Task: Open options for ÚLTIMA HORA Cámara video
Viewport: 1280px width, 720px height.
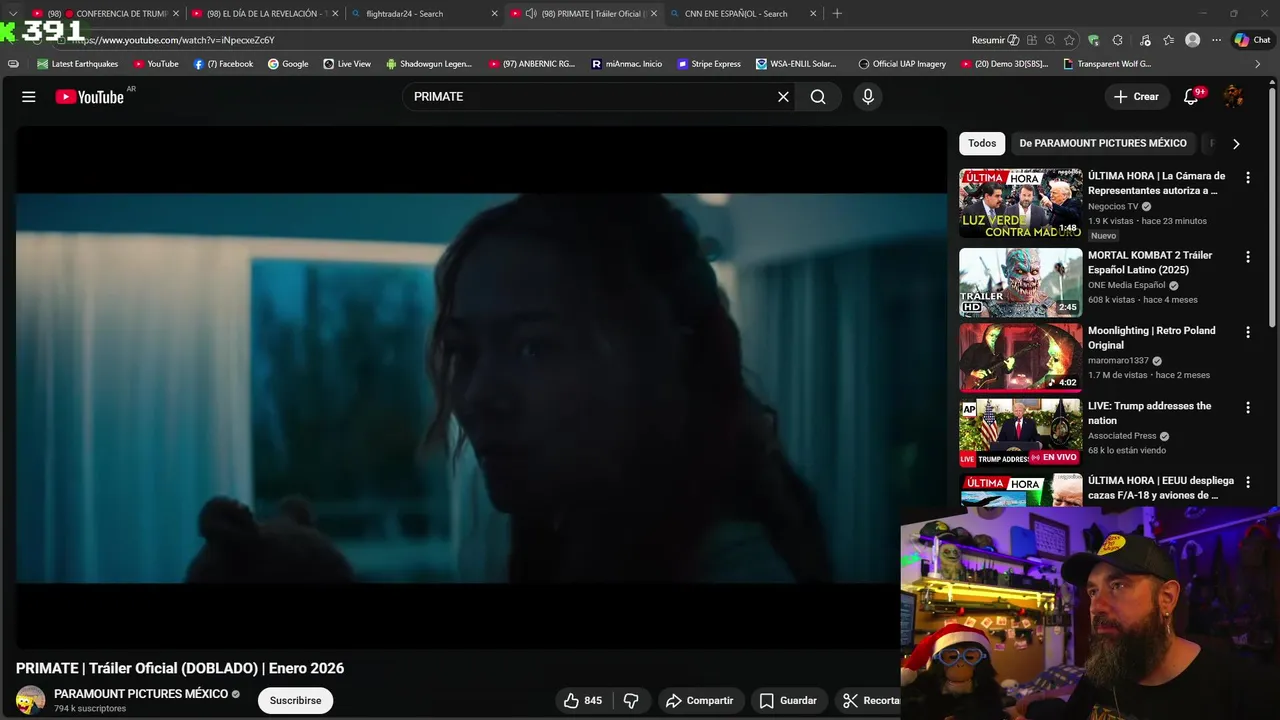Action: click(x=1247, y=178)
